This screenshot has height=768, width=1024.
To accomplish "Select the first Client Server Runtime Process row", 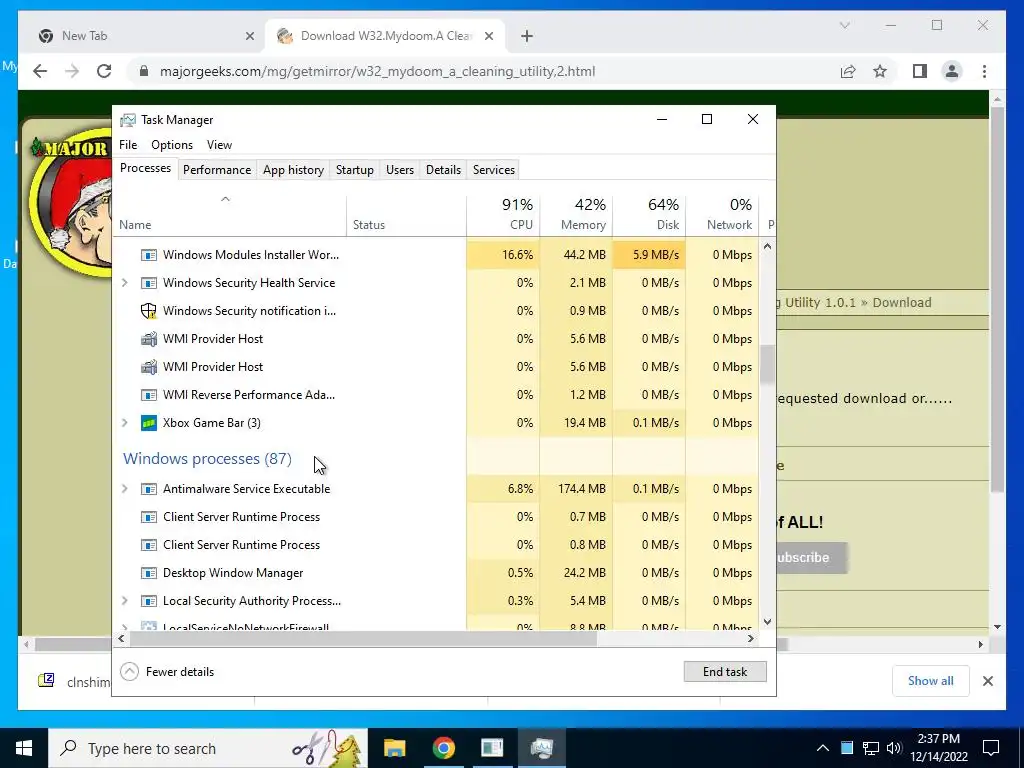I will (x=436, y=517).
